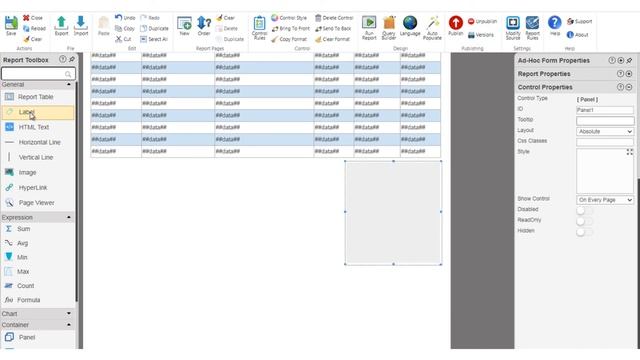Select the Page Viewer control
Viewport: 640px width, 360px height.
38,202
